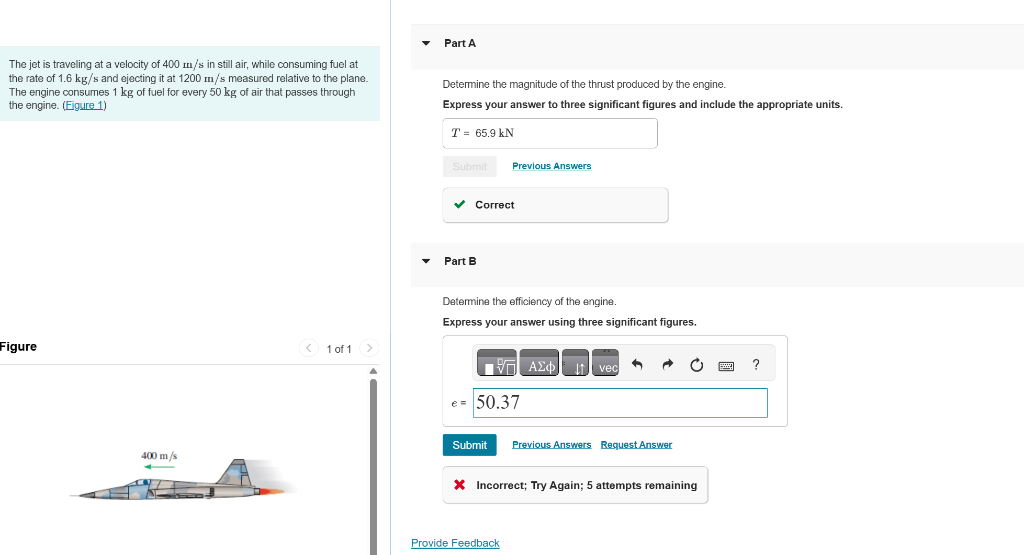Screen dimensions: 1024x555
Task: Redo the edit in answer box
Action: (x=667, y=364)
